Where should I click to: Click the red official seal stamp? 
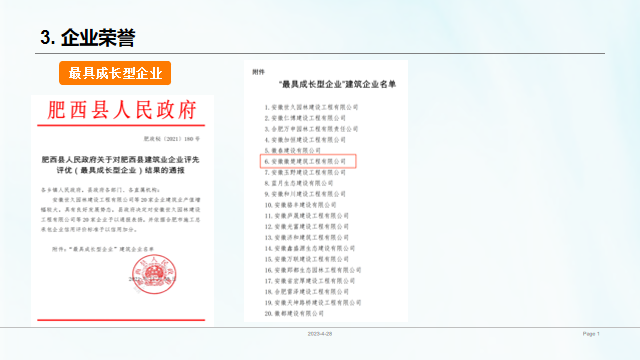[x=154, y=274]
